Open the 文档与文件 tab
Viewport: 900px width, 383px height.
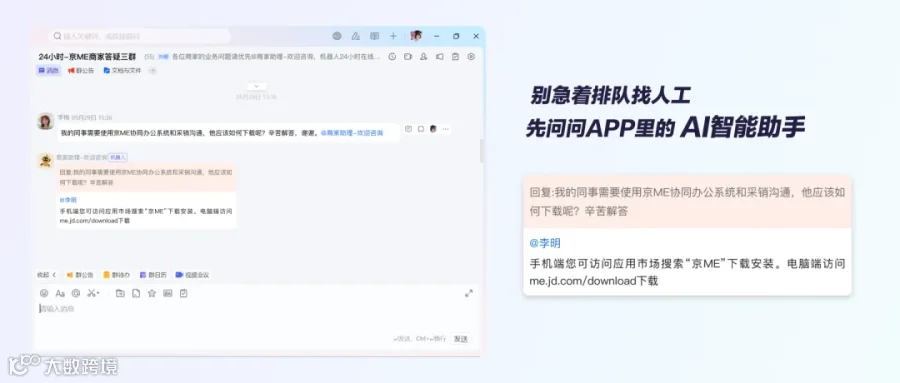point(122,71)
